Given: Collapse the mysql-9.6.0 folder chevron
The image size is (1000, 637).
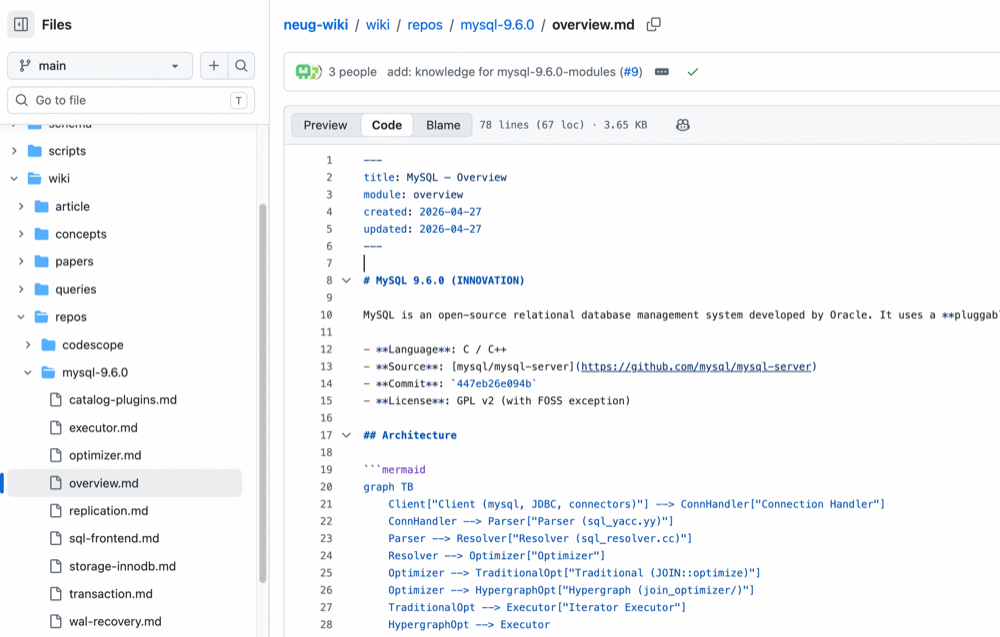Looking at the screenshot, I should 28,372.
